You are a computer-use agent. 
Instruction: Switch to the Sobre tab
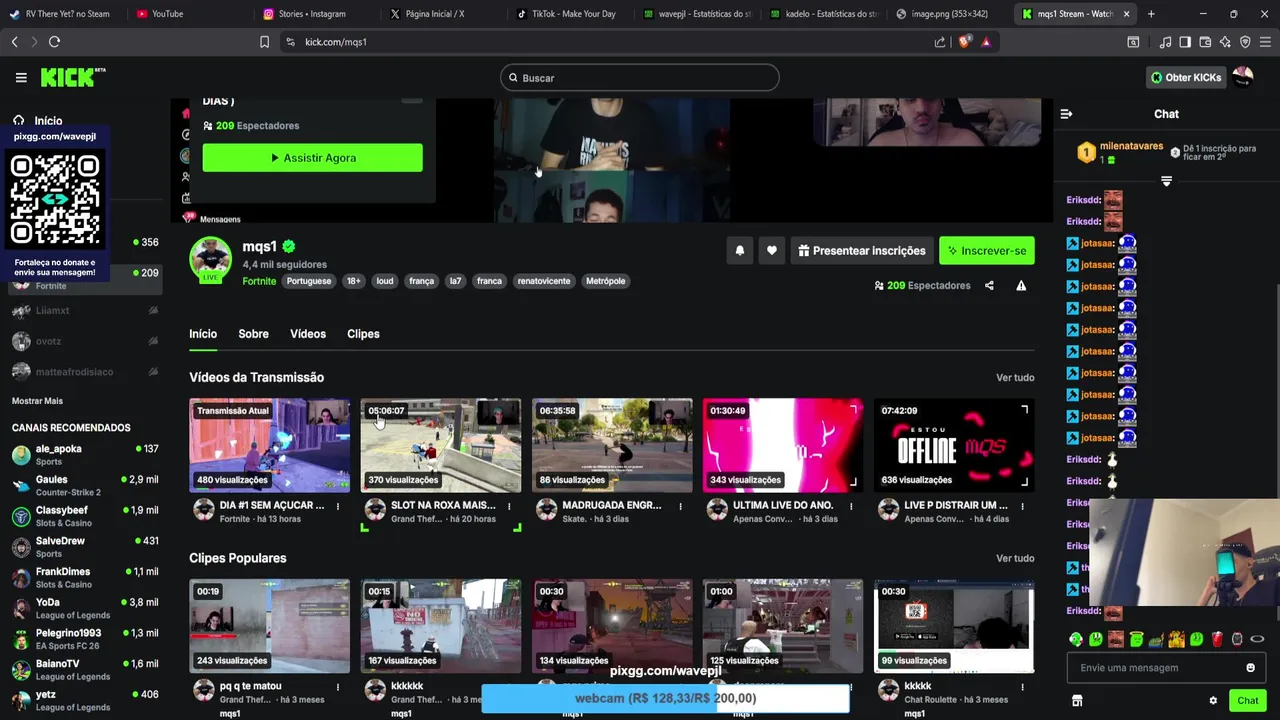point(253,334)
